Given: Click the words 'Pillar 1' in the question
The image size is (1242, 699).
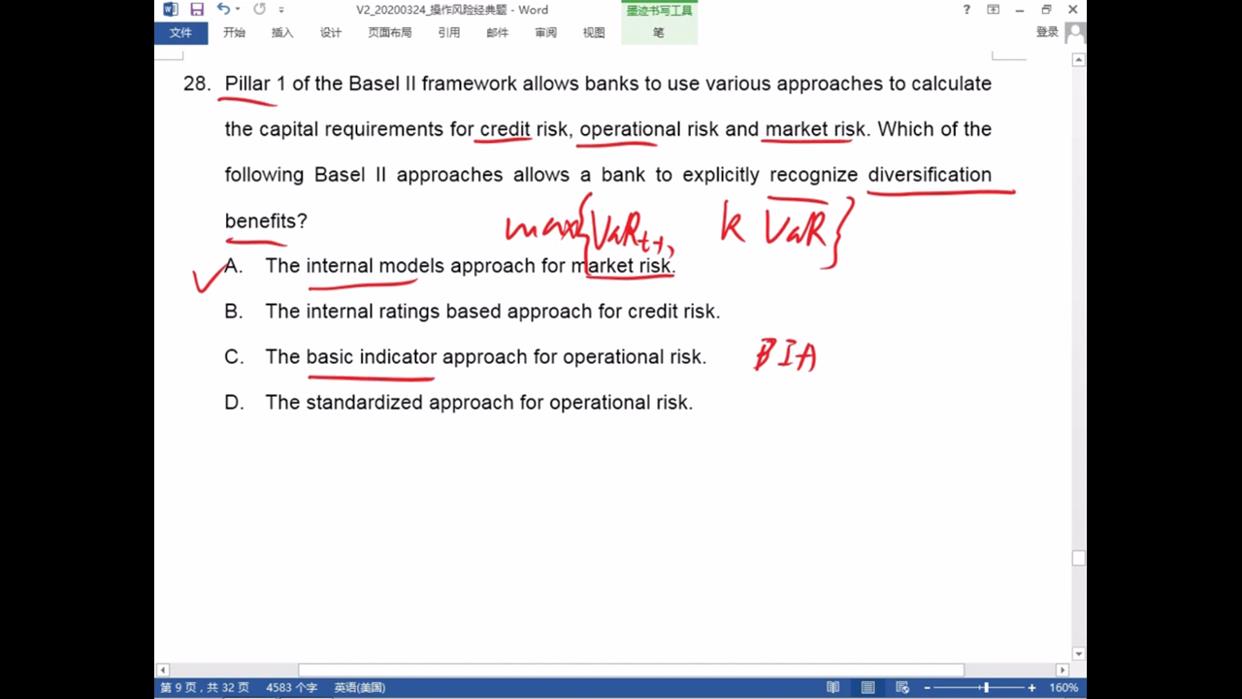Looking at the screenshot, I should click(255, 84).
